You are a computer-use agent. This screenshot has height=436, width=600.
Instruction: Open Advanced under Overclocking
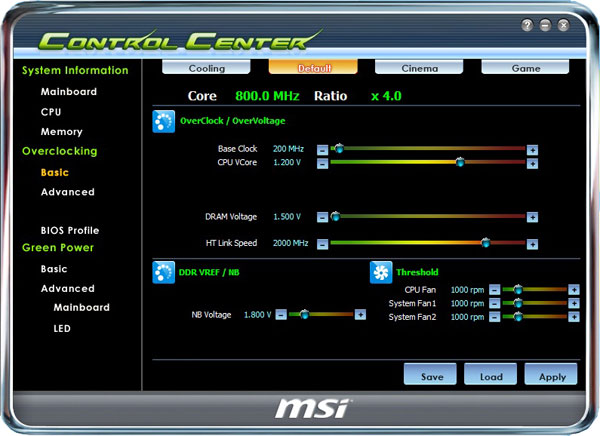pyautogui.click(x=68, y=192)
